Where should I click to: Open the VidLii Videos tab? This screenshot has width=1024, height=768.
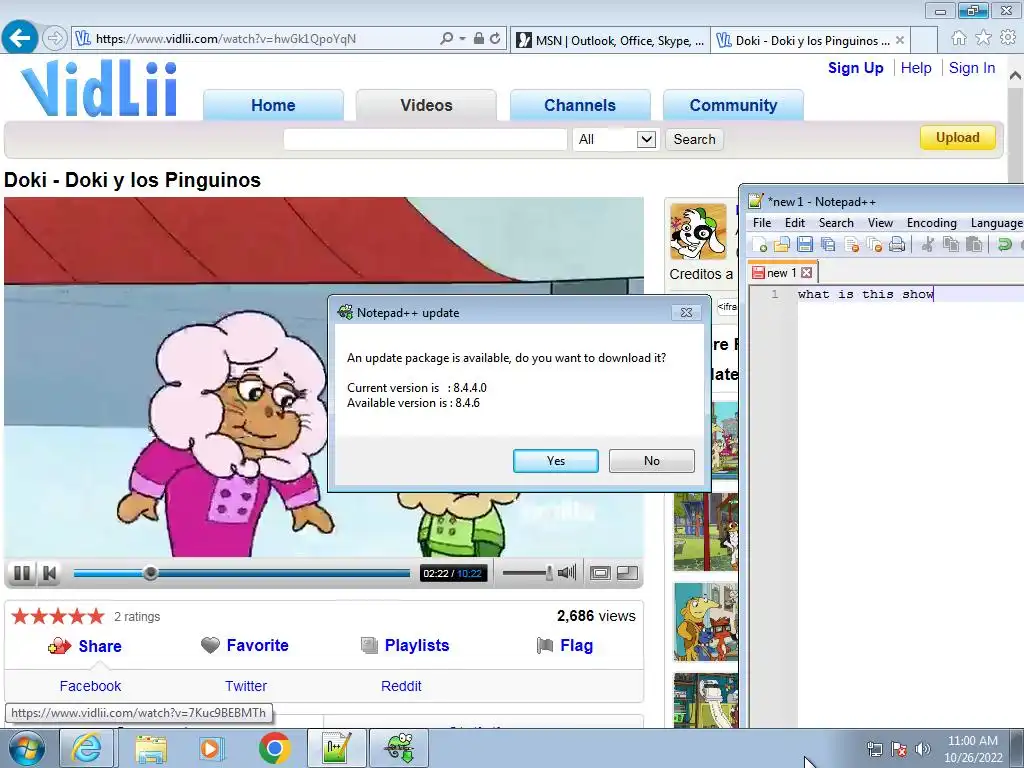(426, 105)
